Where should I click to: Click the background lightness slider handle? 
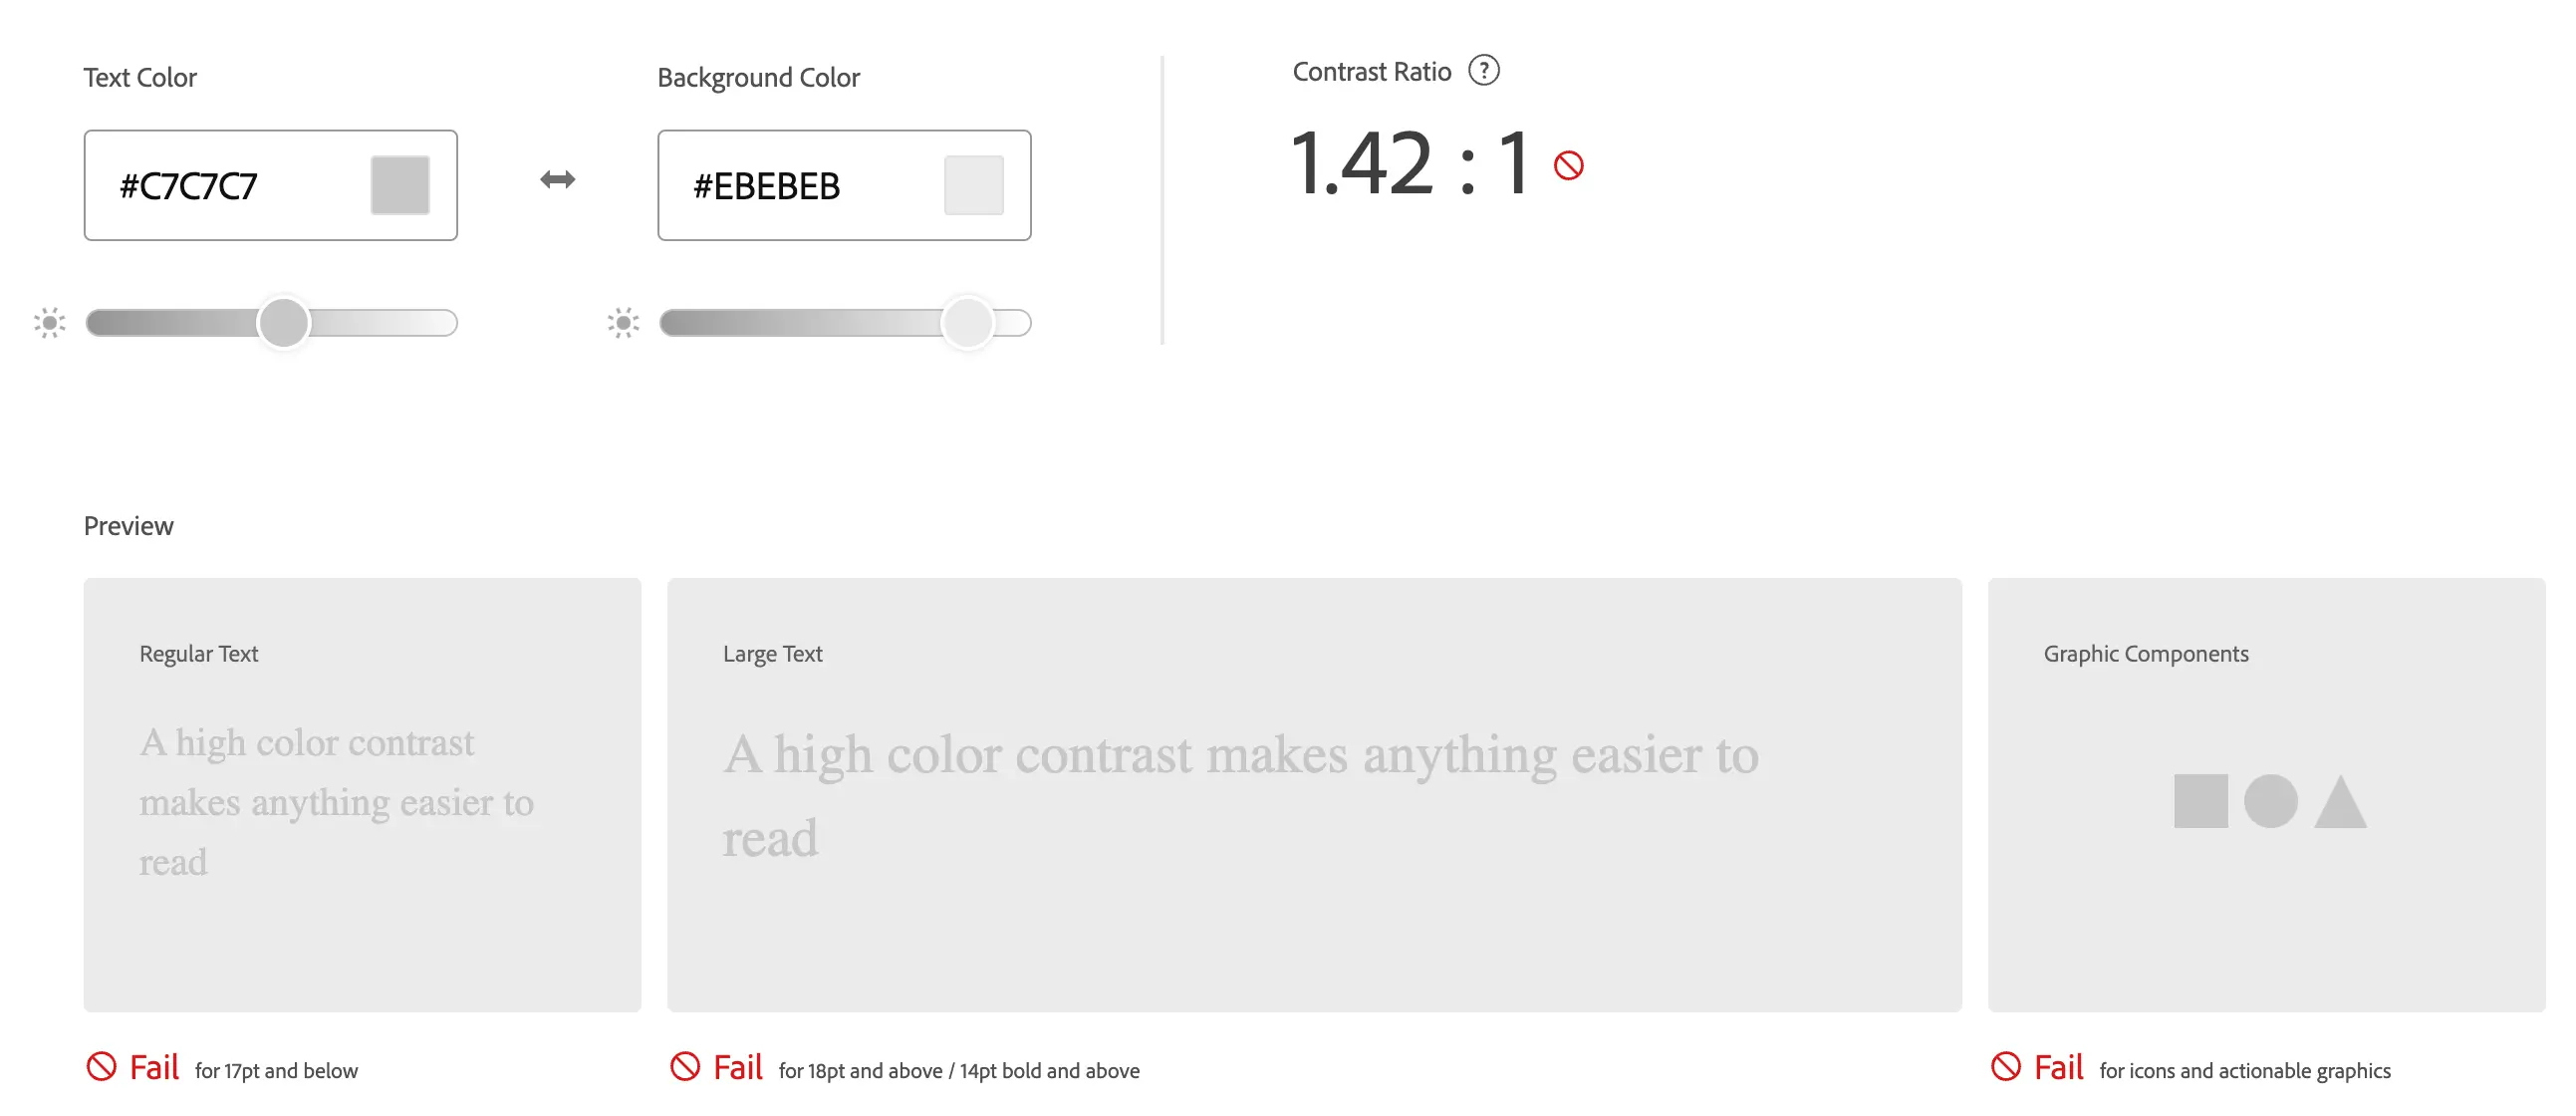click(x=967, y=323)
